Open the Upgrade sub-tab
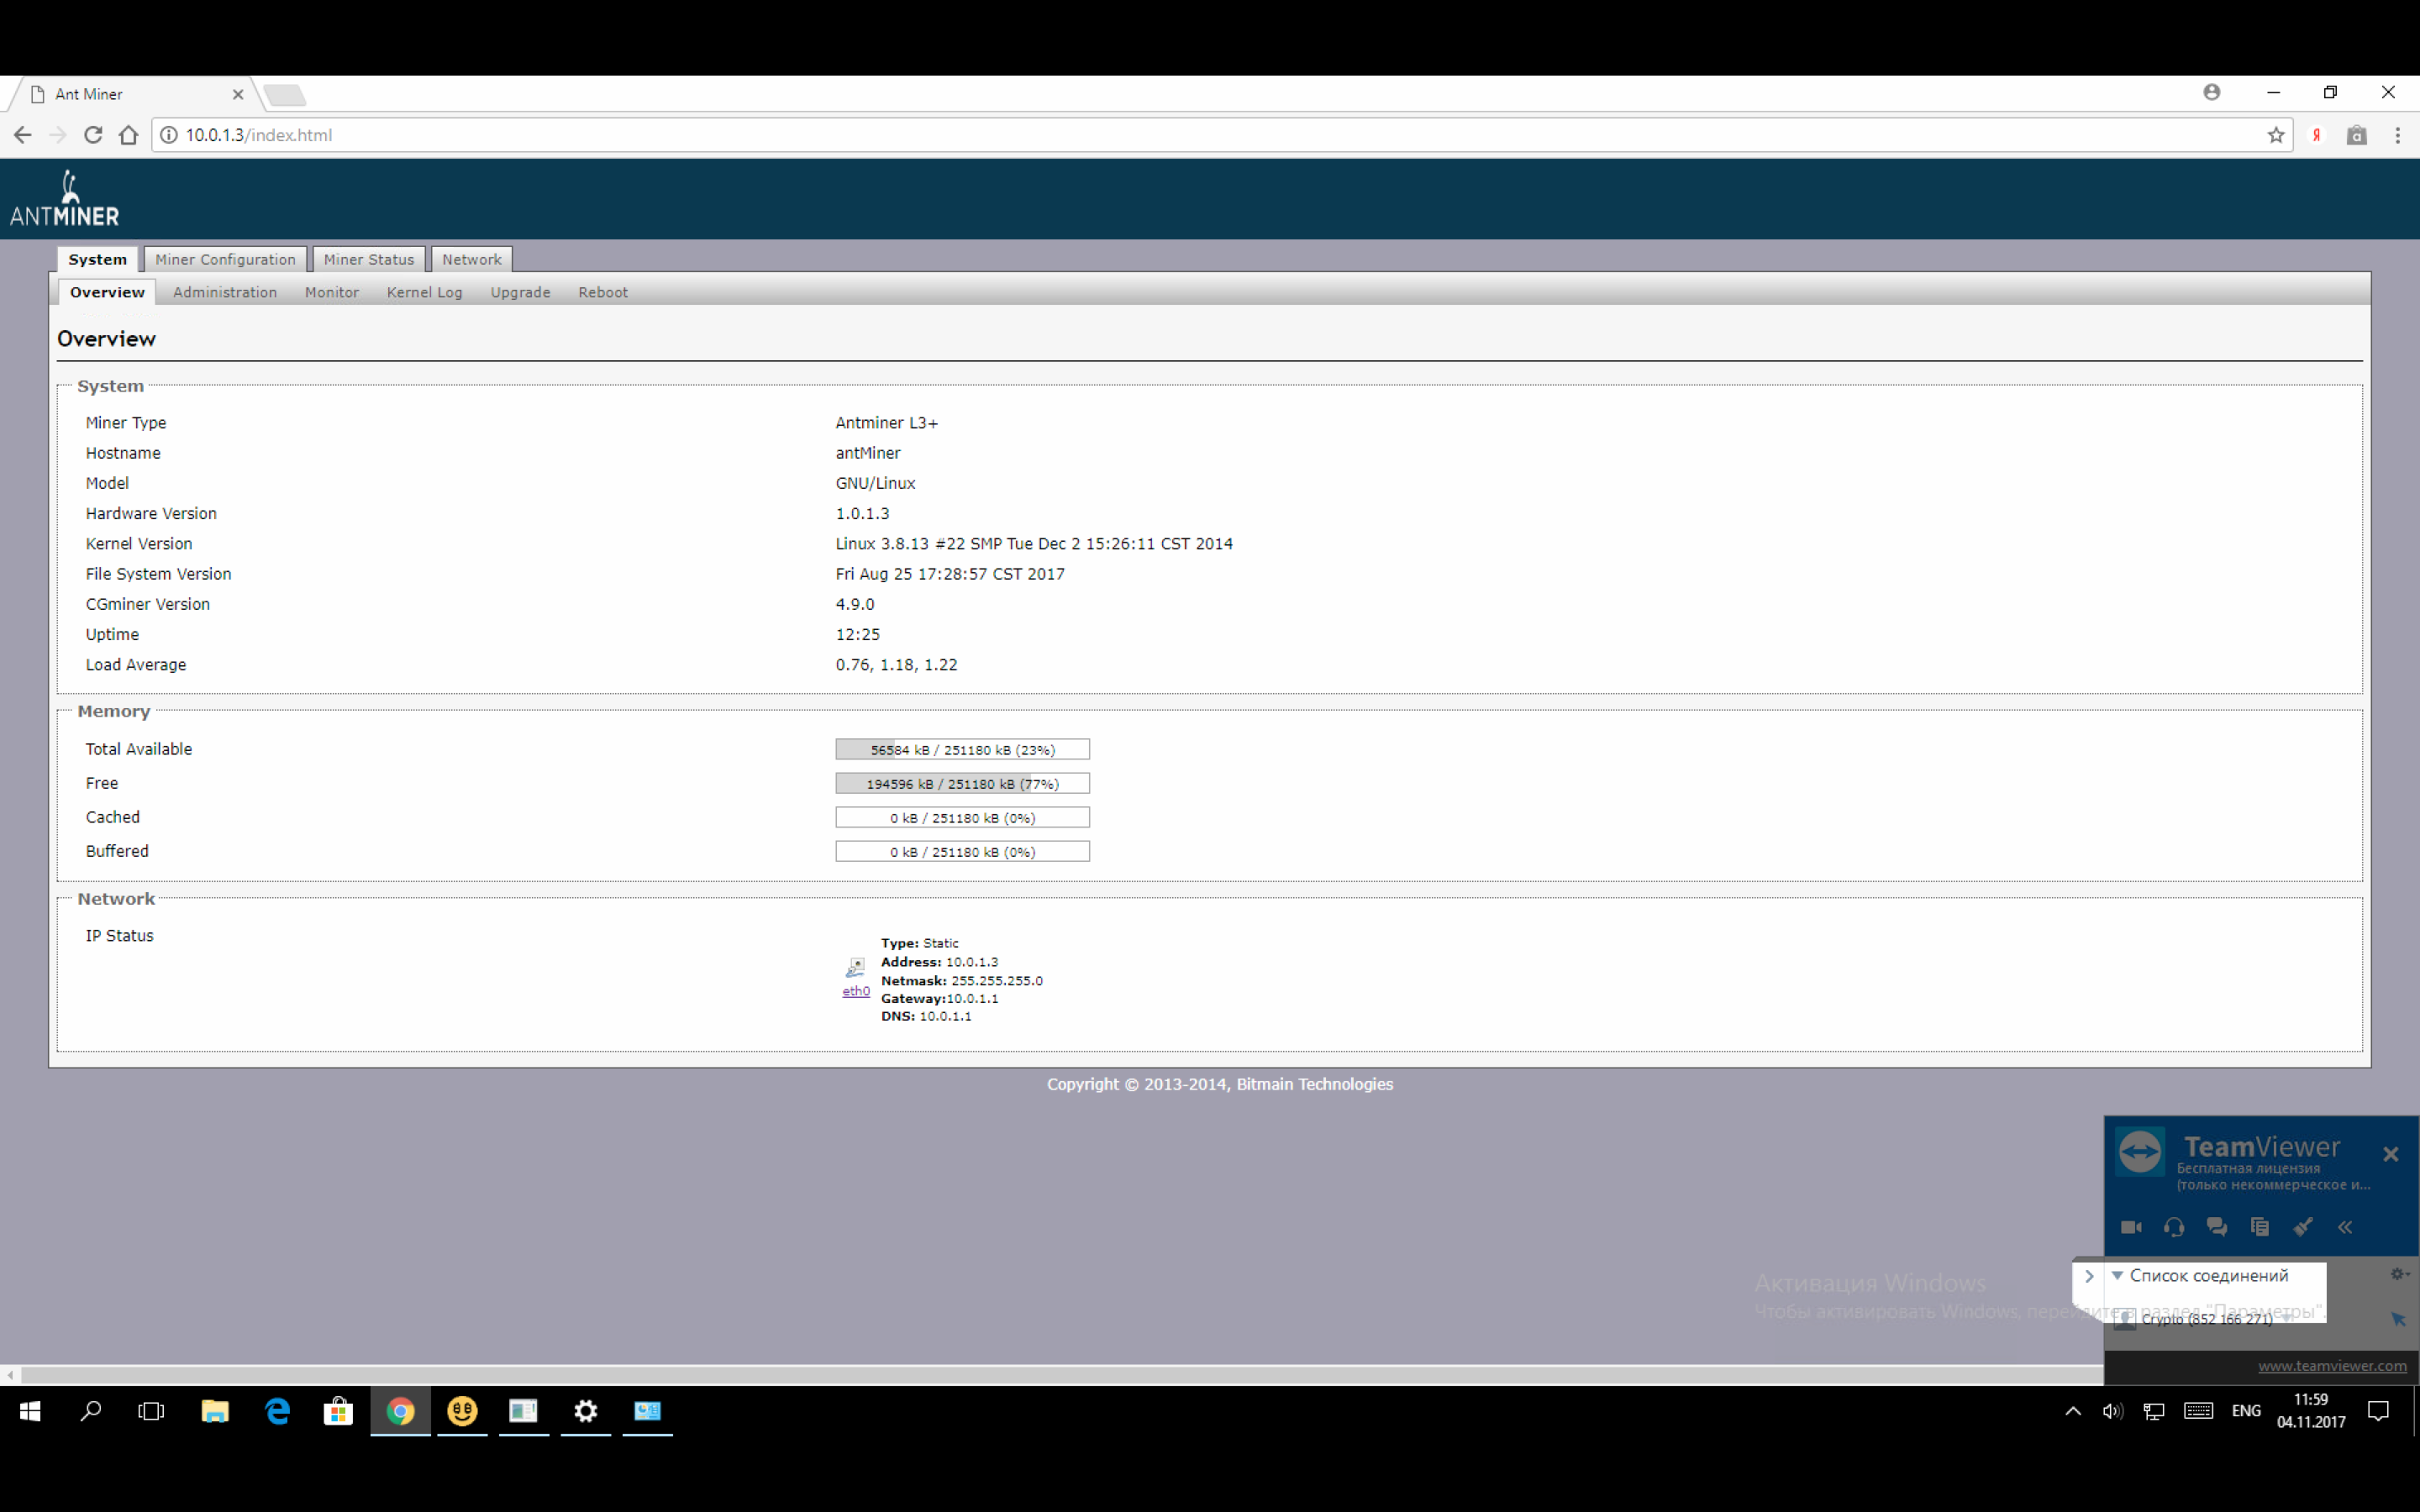 520,292
